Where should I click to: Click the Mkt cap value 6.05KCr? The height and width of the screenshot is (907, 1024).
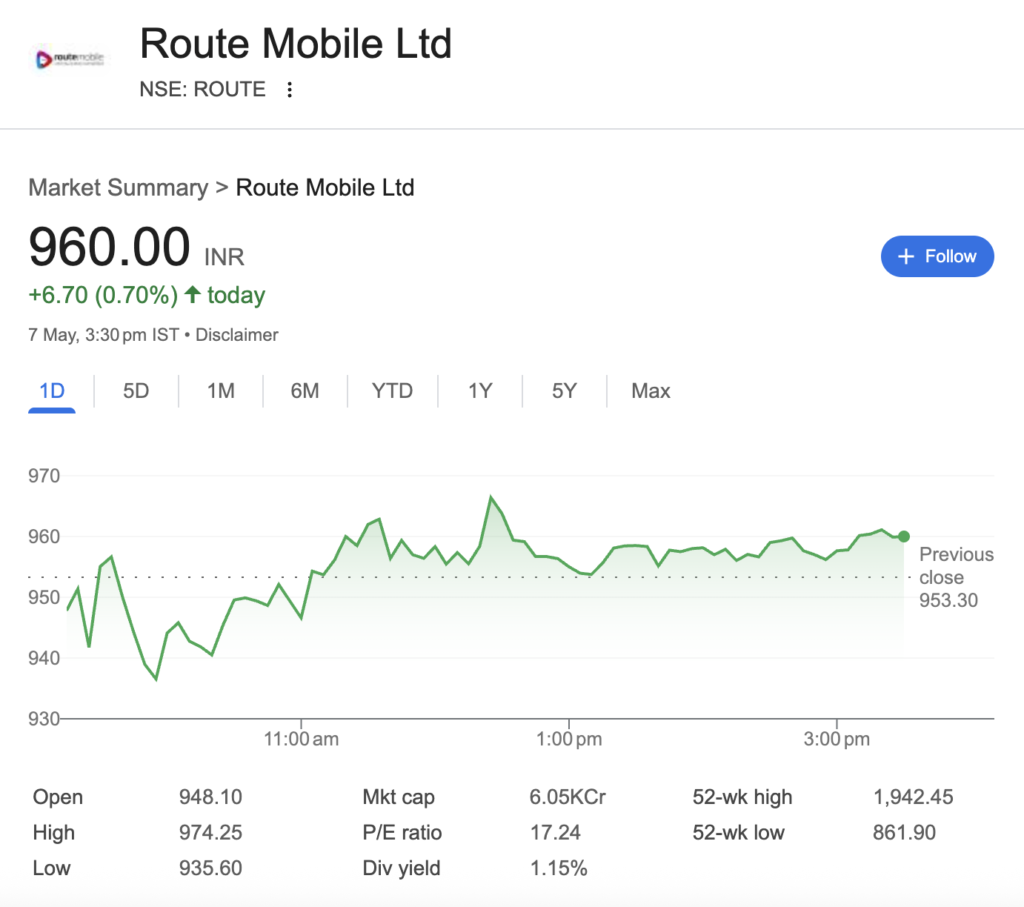point(568,797)
